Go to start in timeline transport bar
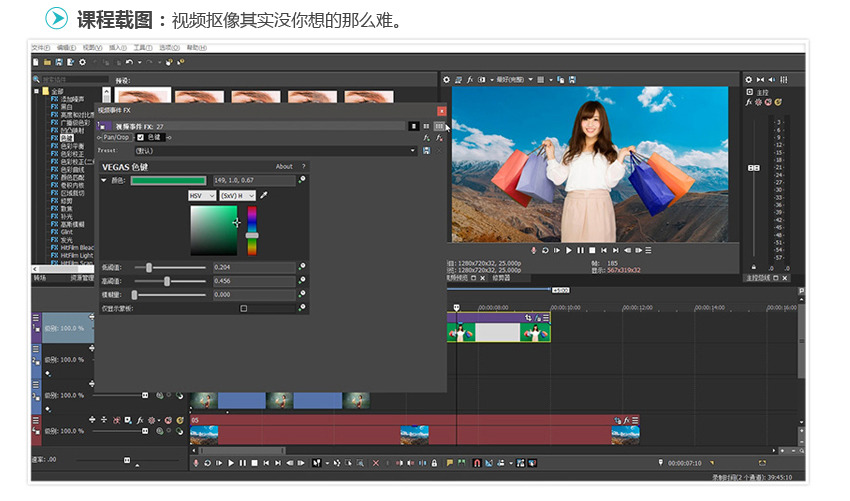Screen dimensions: 850x501 tap(266, 463)
